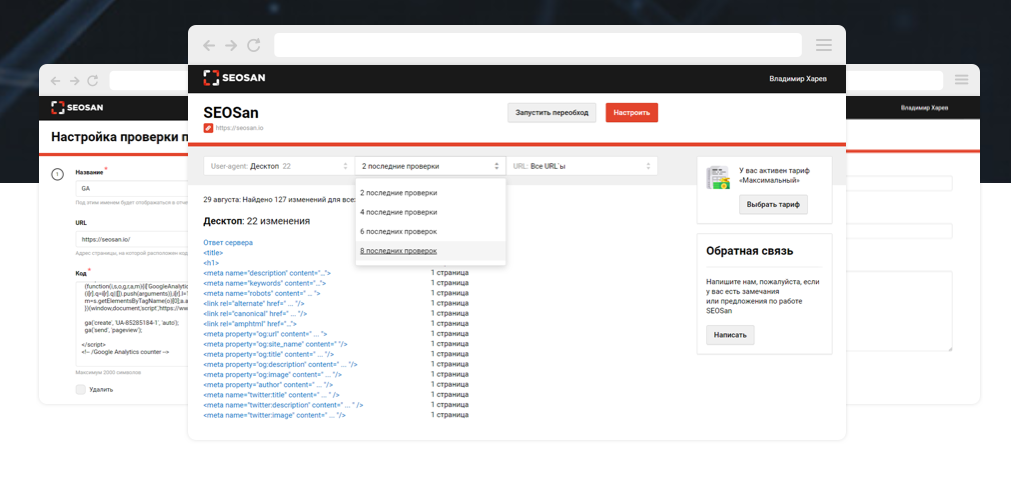Collapse the '2 последние проверки' dropdown
Screen dimensions: 1011x489
pyautogui.click(x=430, y=166)
